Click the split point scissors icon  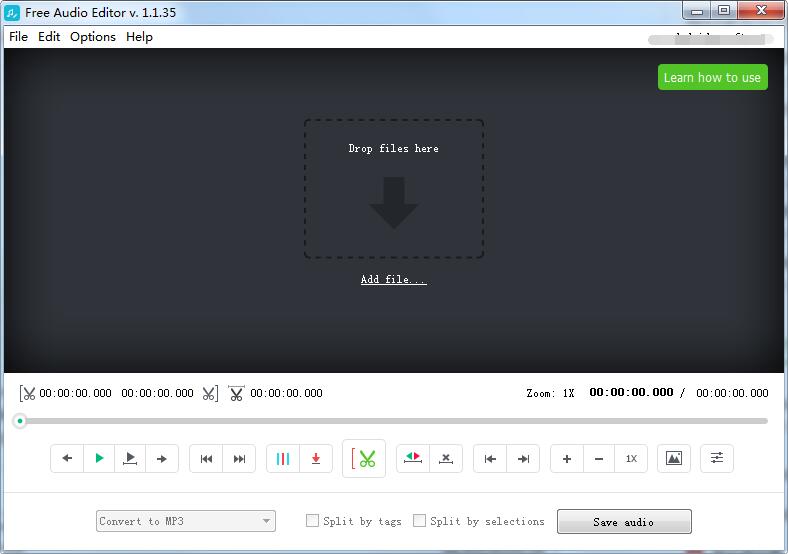pos(236,393)
